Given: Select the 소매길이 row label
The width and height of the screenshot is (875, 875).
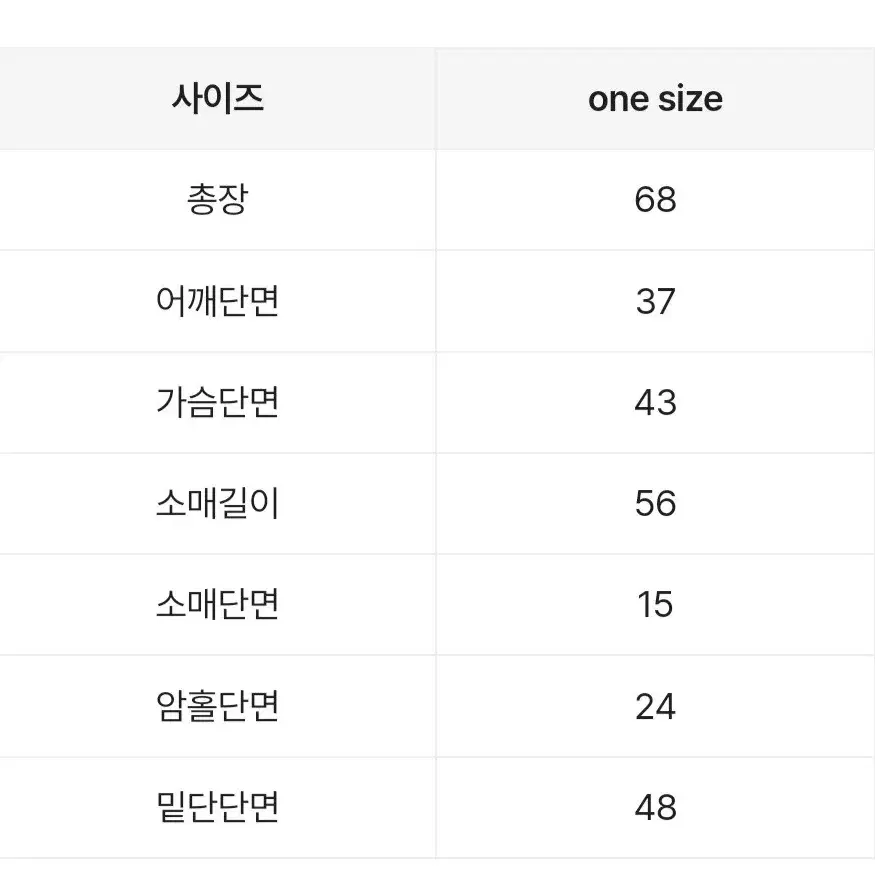Looking at the screenshot, I should 218,503.
